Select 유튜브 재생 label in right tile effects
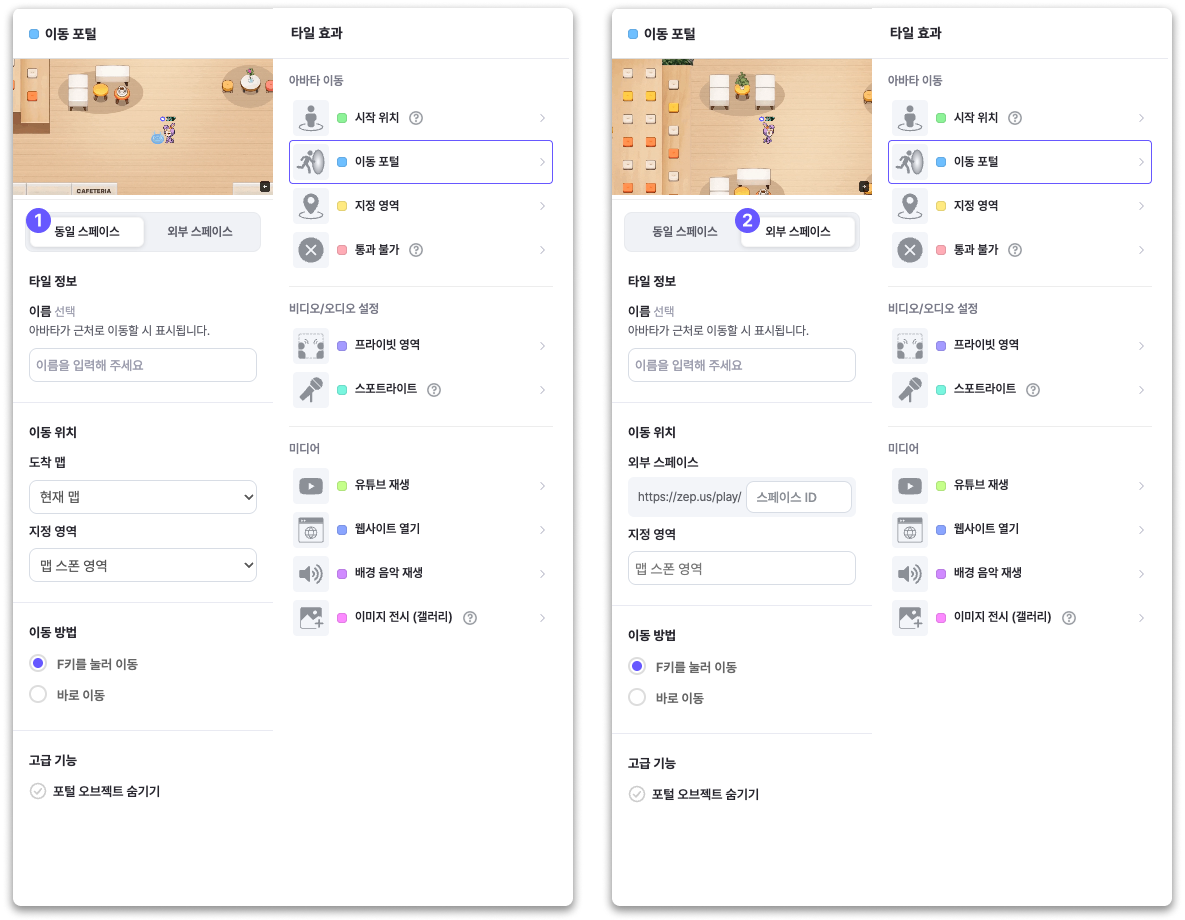1185x920 pixels. coord(981,484)
